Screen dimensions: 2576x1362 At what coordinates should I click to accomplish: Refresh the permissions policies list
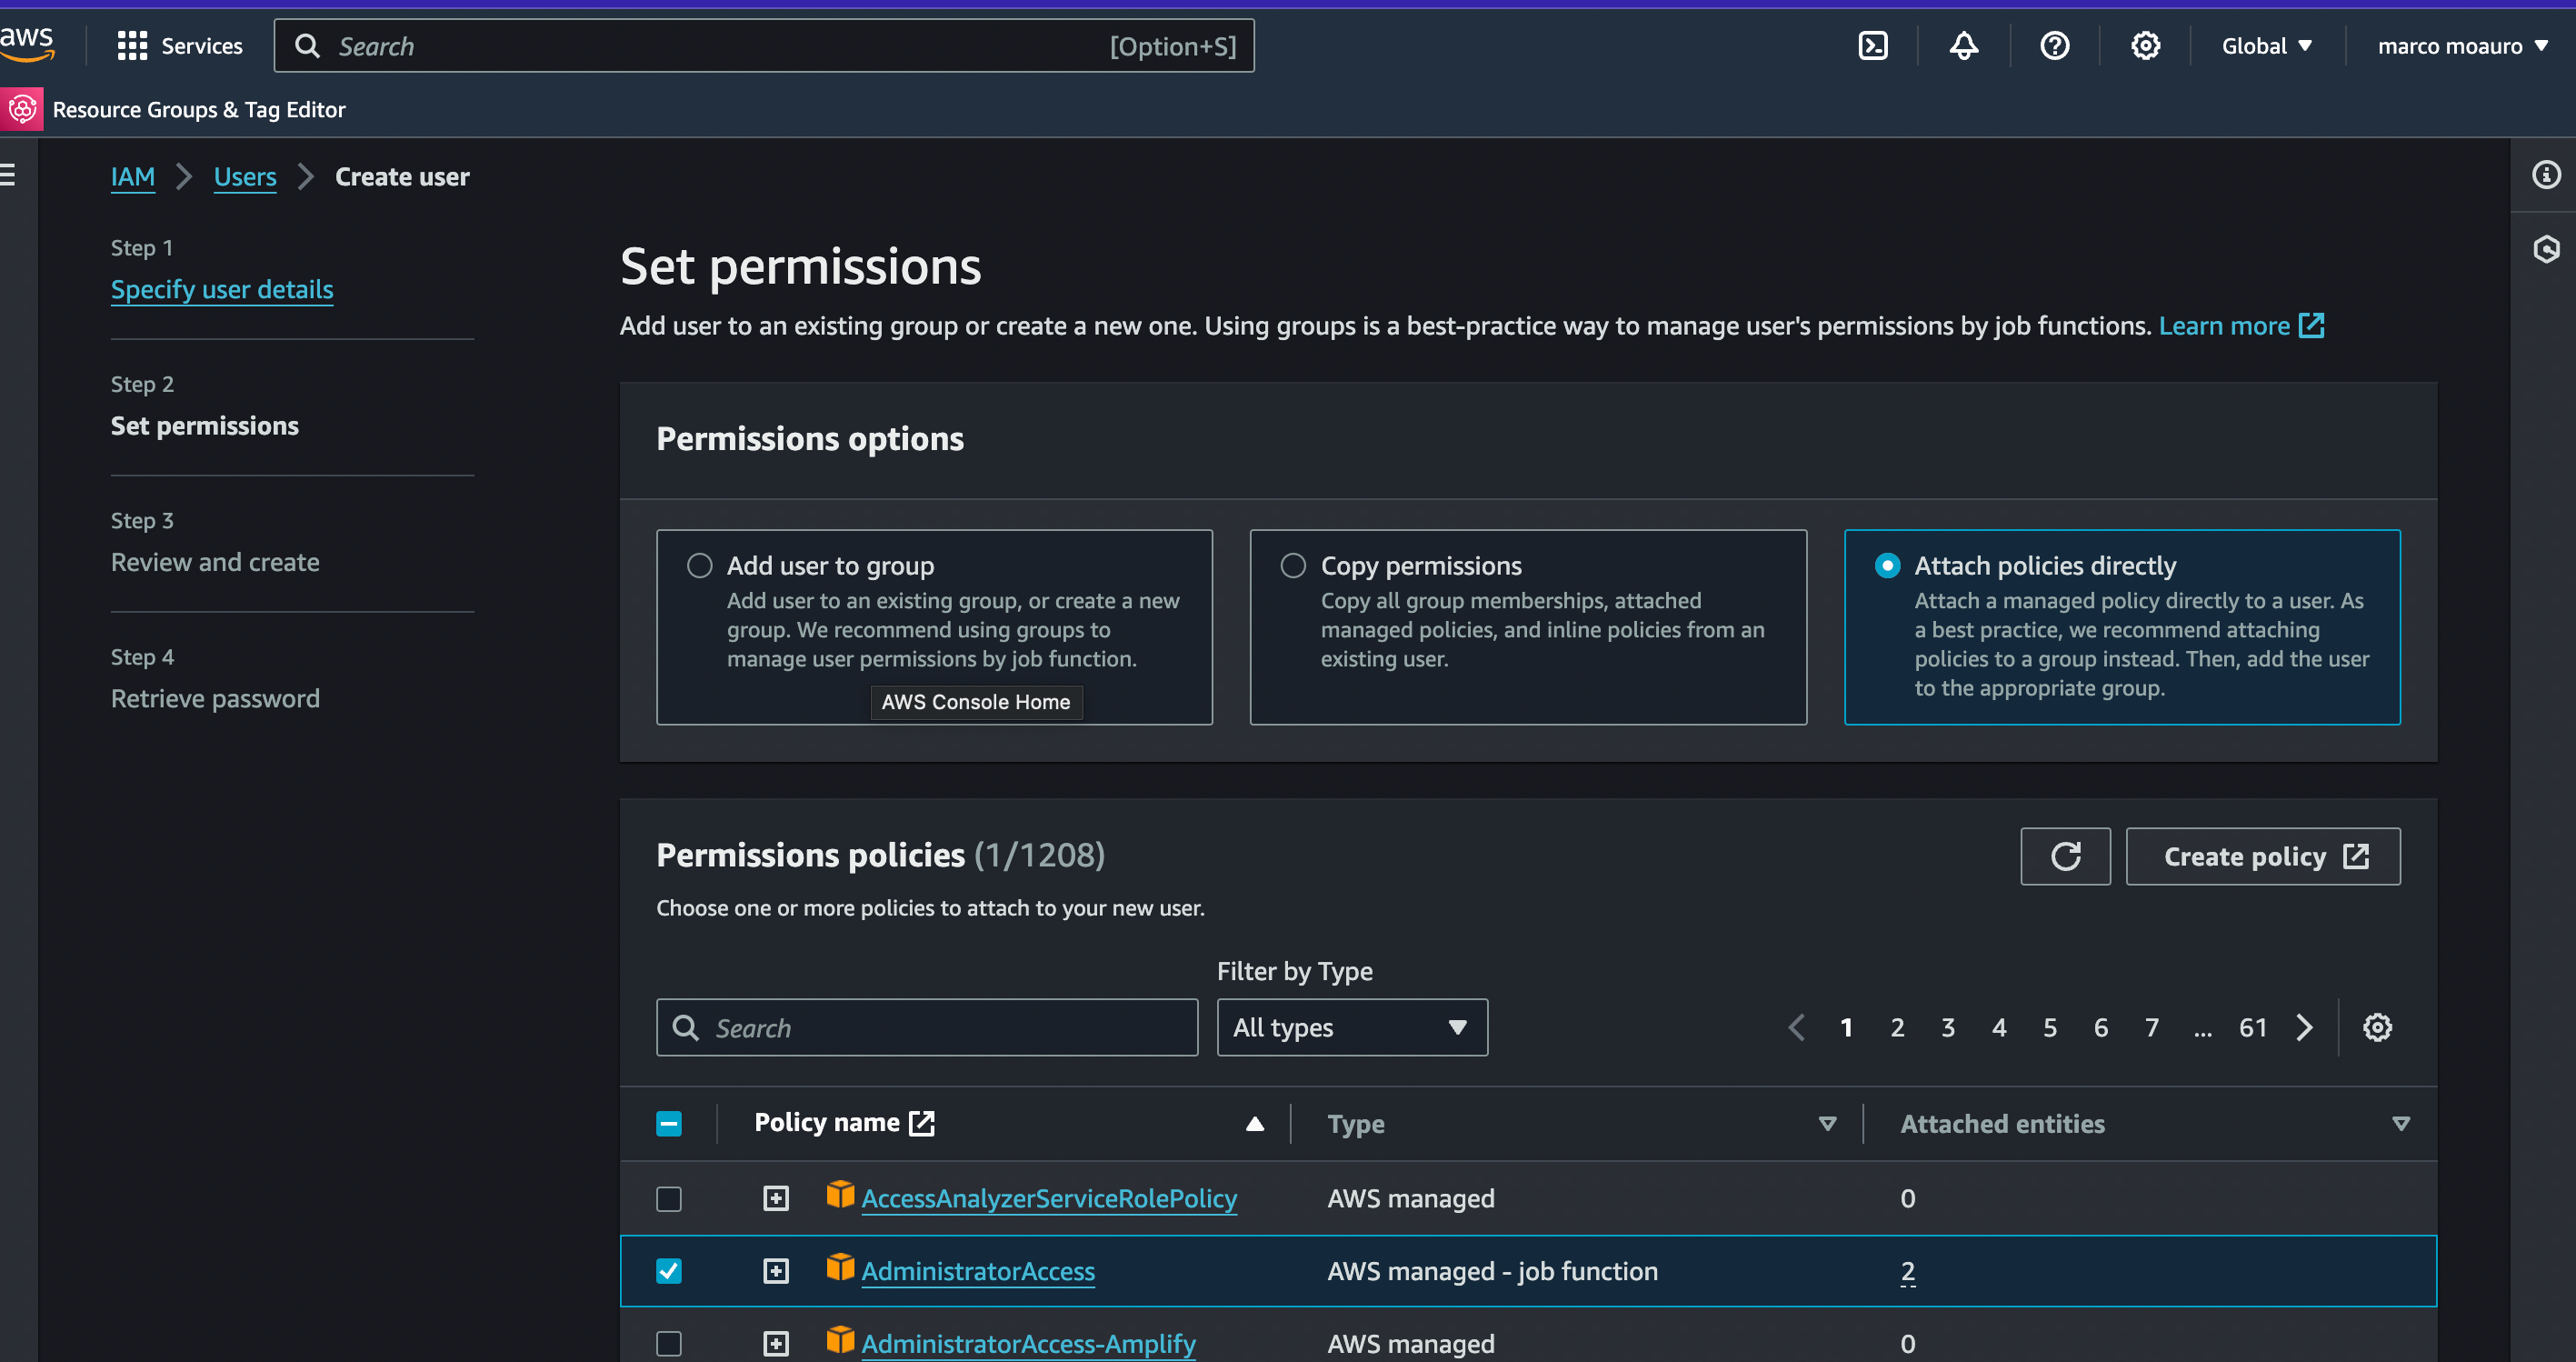click(2065, 856)
